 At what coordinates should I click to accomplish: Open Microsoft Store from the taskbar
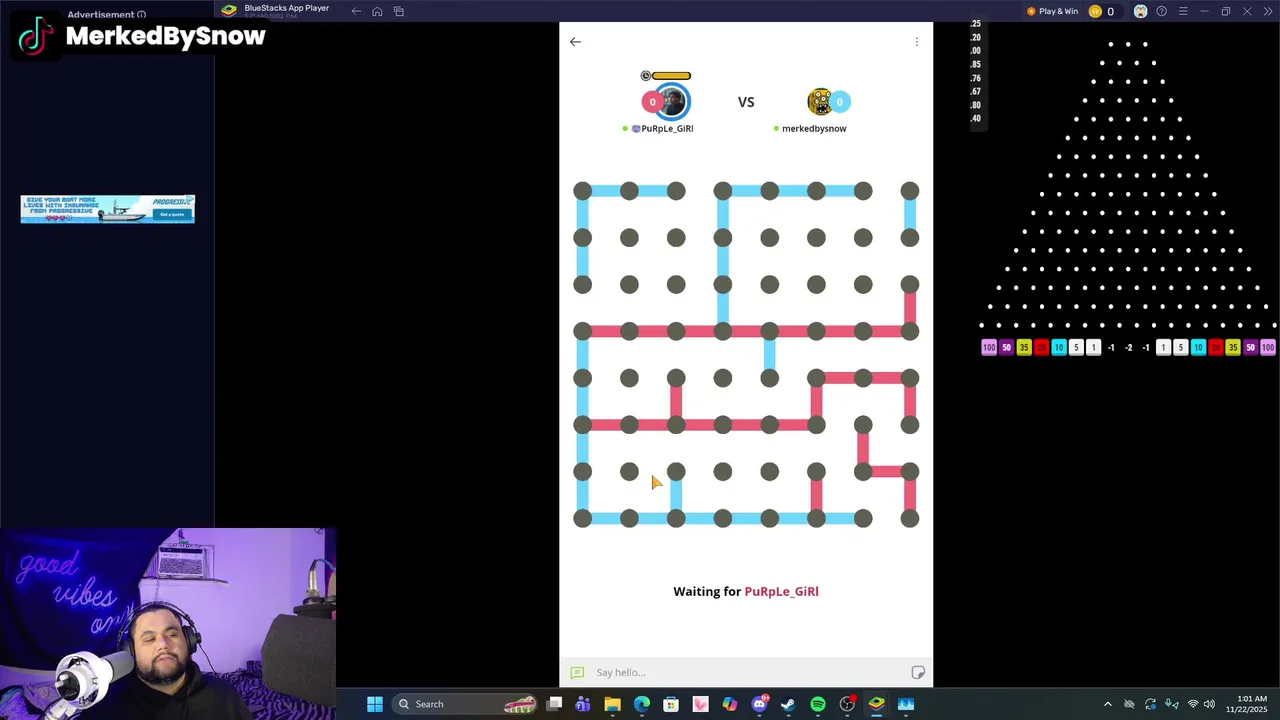[671, 704]
